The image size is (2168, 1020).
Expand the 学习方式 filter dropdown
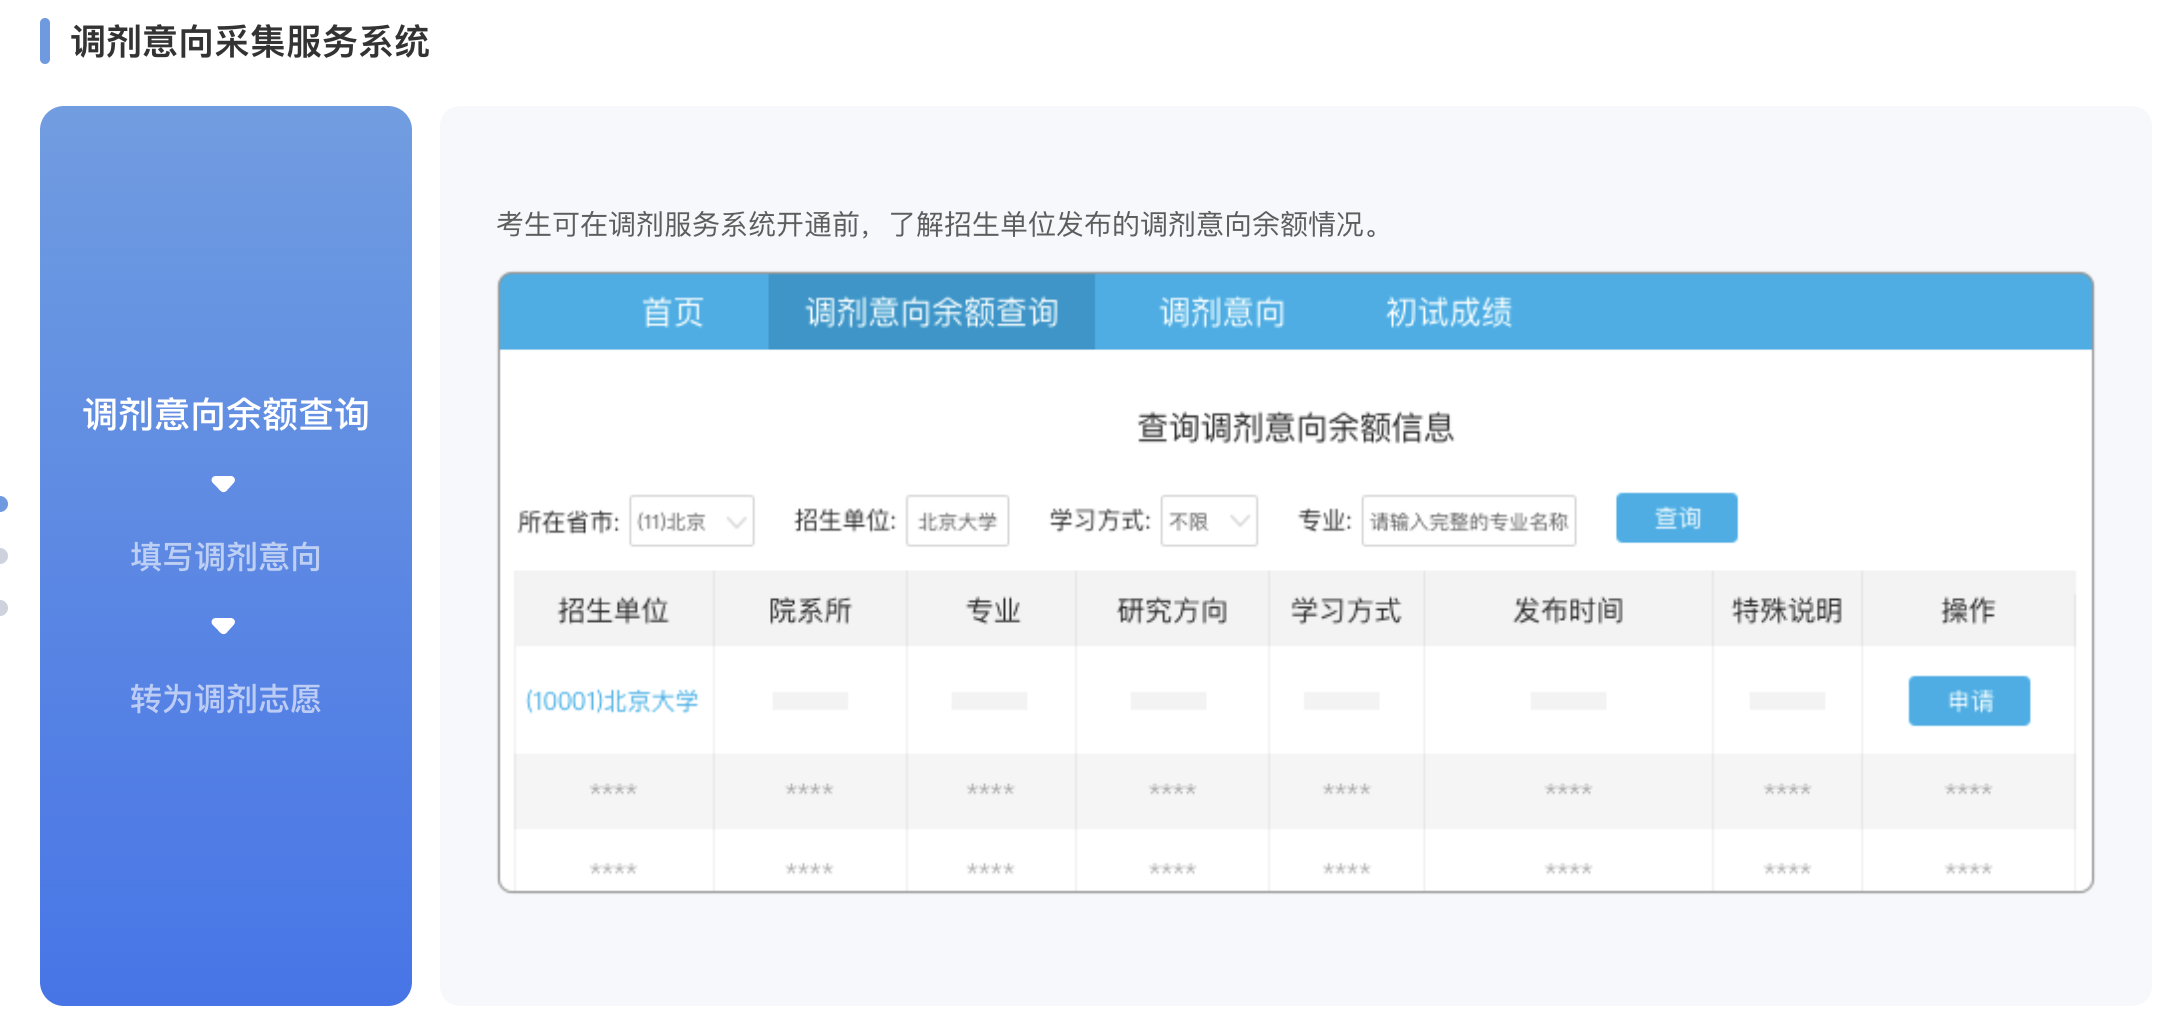tap(1208, 521)
